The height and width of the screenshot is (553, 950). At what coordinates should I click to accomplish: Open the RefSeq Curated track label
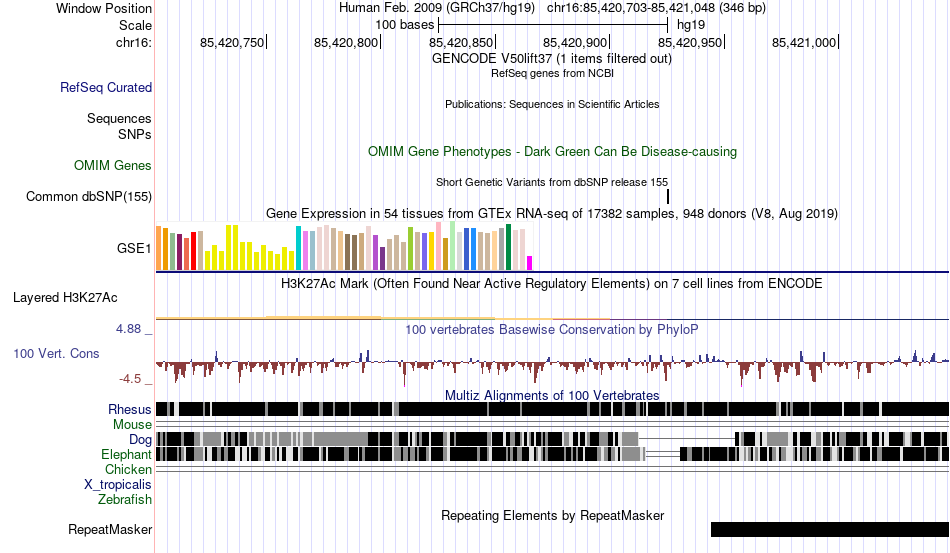pos(106,87)
